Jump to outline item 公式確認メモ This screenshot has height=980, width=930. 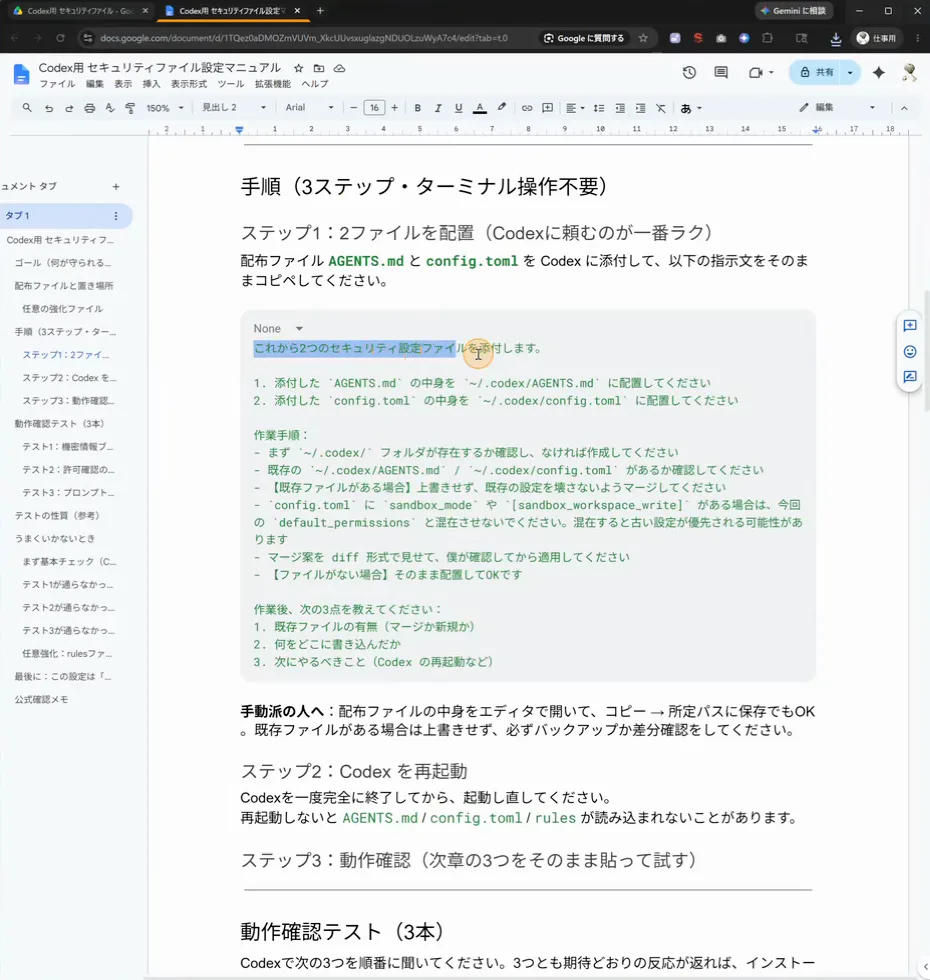click(41, 699)
